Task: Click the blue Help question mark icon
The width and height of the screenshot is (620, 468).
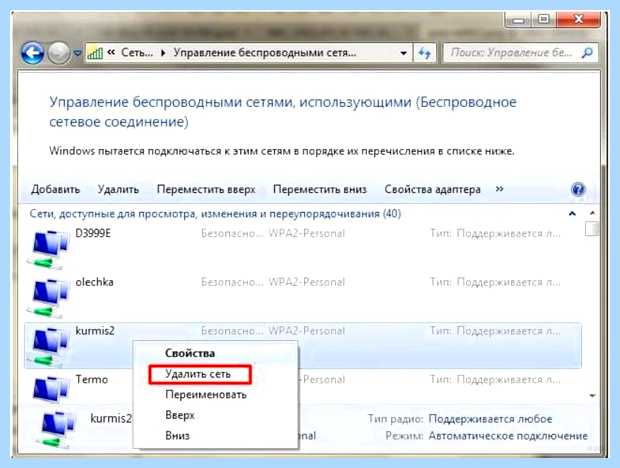Action: pos(578,189)
